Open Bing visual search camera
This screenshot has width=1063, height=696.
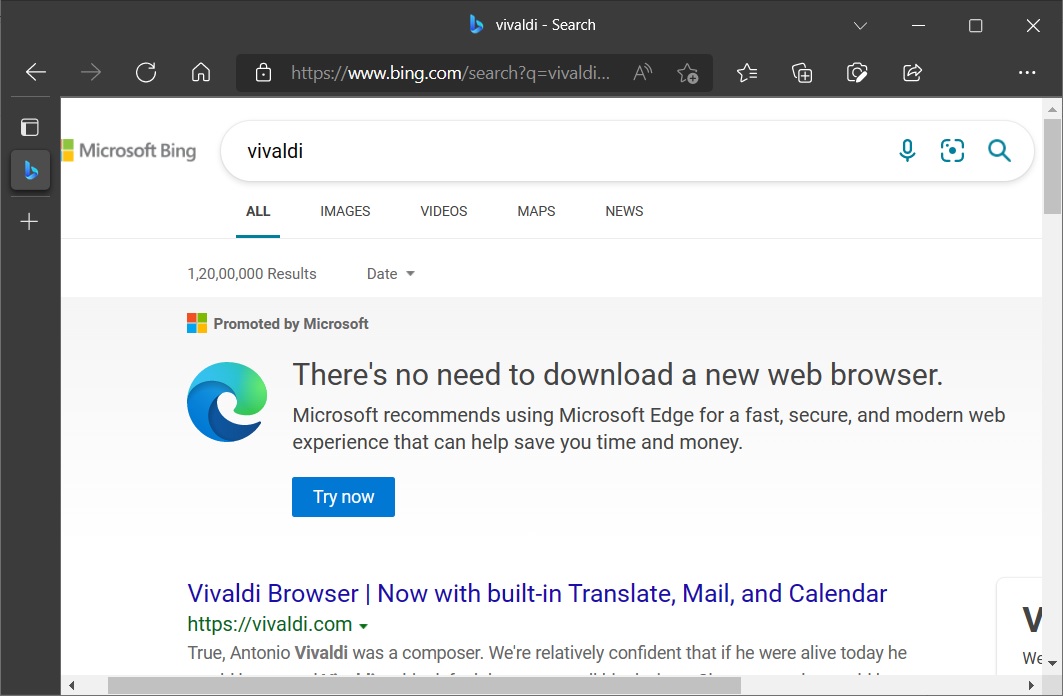pyautogui.click(x=952, y=150)
